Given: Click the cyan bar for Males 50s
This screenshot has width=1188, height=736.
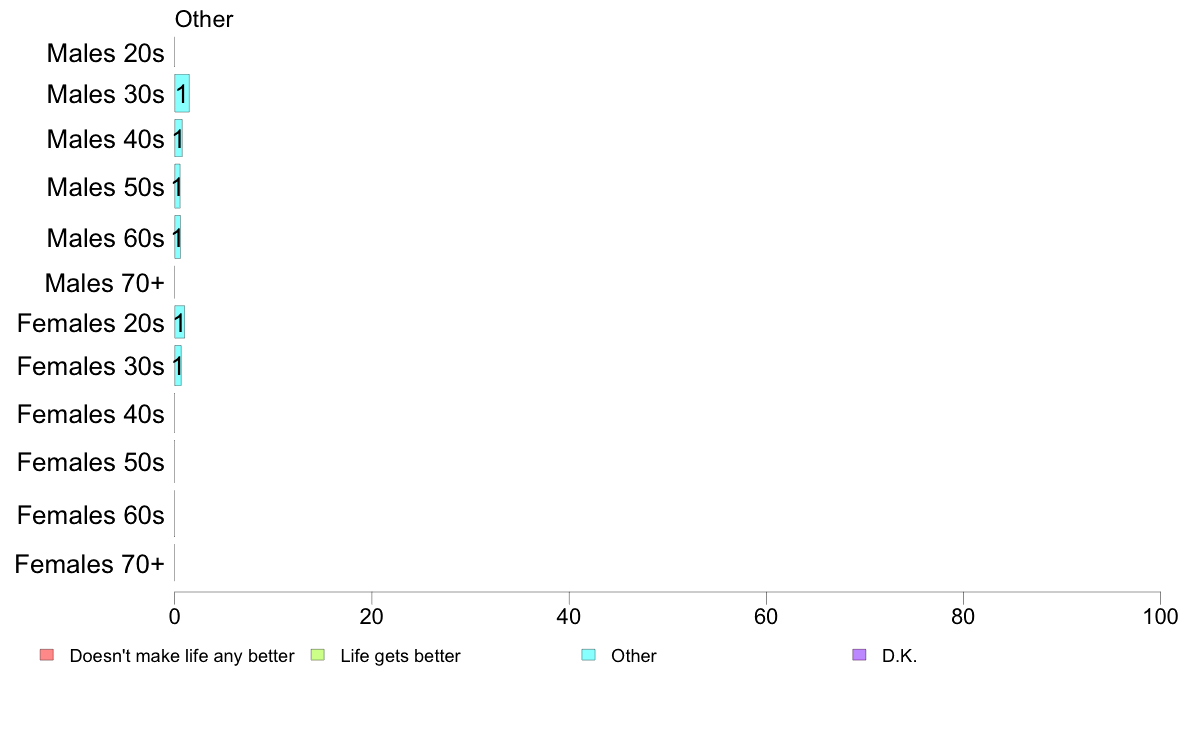Looking at the screenshot, I should pyautogui.click(x=177, y=186).
